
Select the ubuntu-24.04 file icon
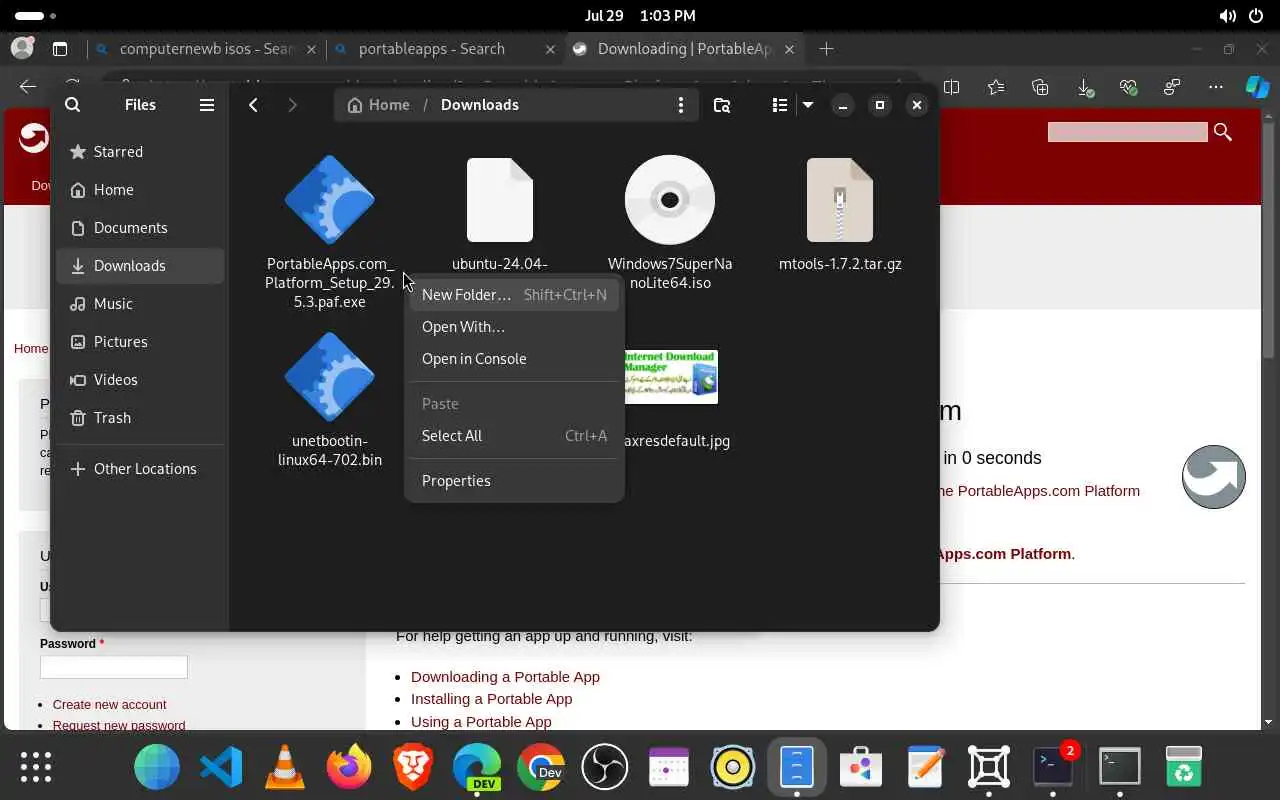point(500,200)
